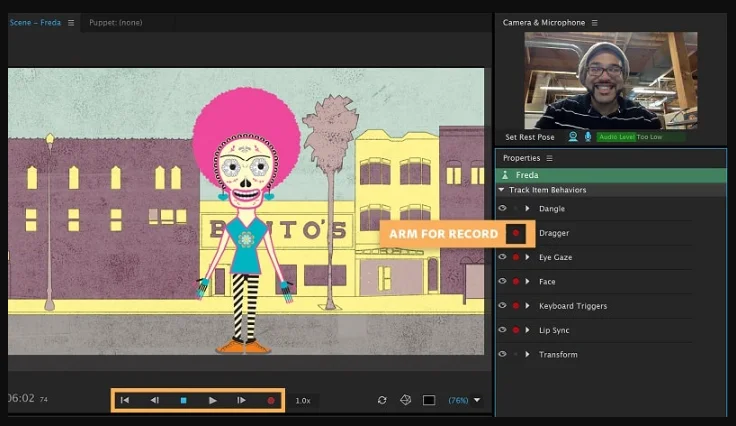This screenshot has width=736, height=426.
Task: Hide the Dangle behavior eye toggle
Action: (502, 208)
